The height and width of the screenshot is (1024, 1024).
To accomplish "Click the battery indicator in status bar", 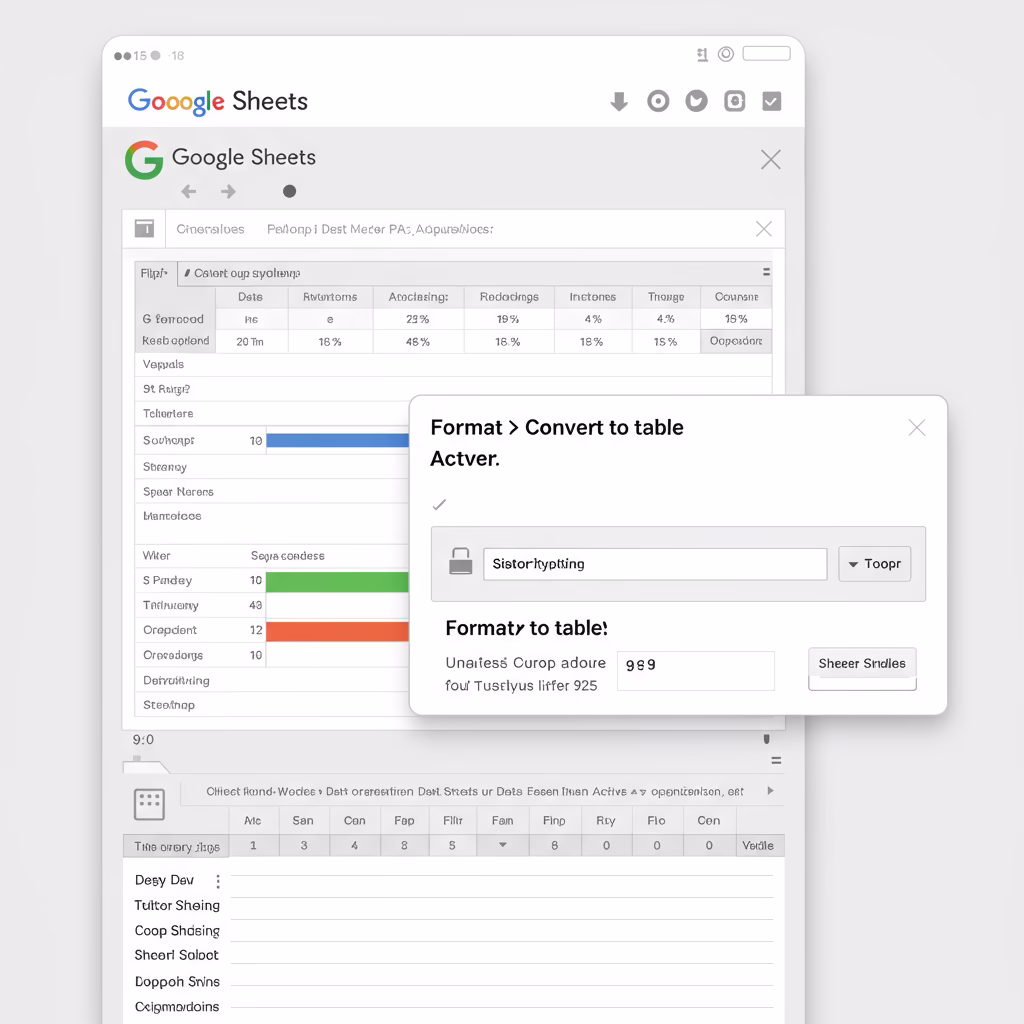I will point(767,54).
